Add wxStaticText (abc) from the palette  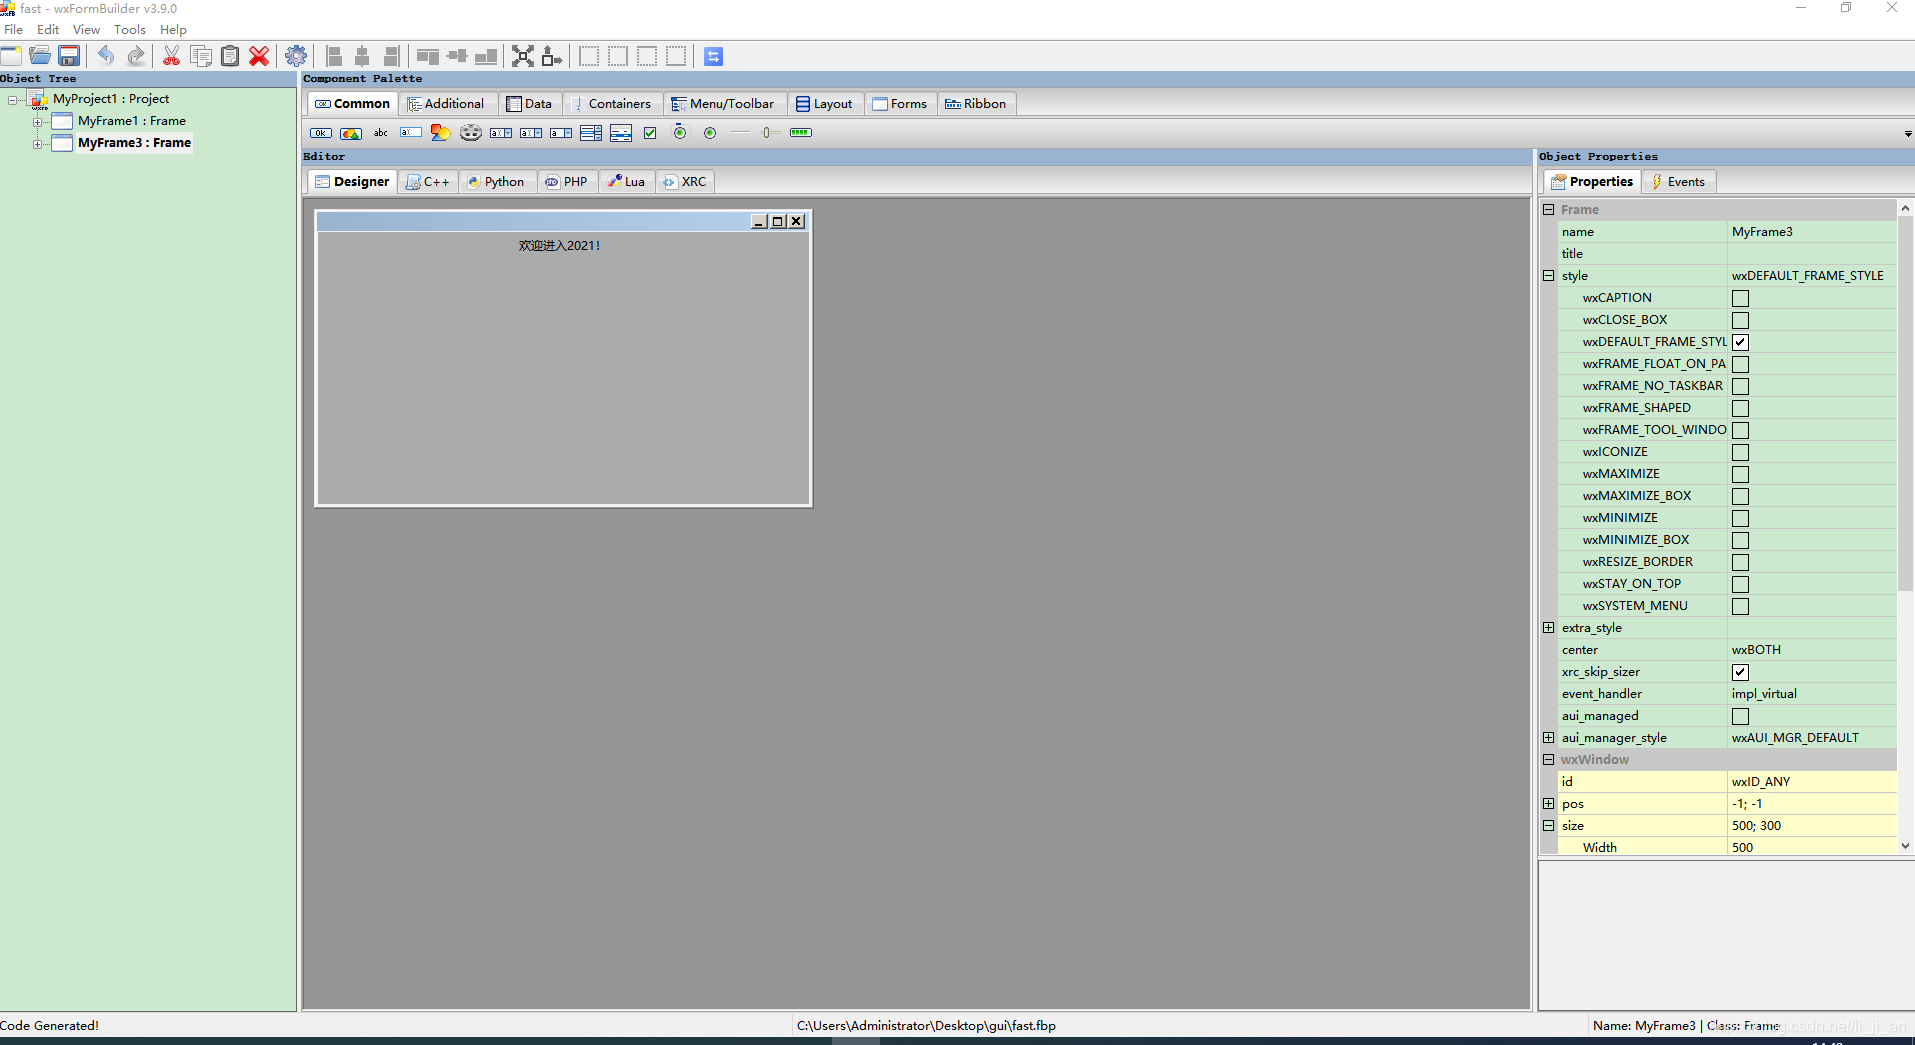(381, 133)
